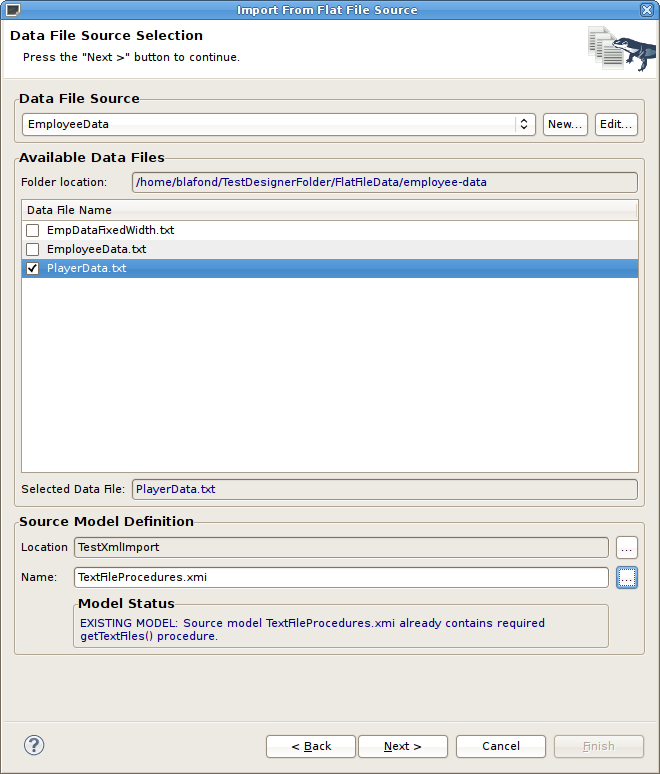
Task: Open the help icon at bottom left
Action: click(x=34, y=745)
